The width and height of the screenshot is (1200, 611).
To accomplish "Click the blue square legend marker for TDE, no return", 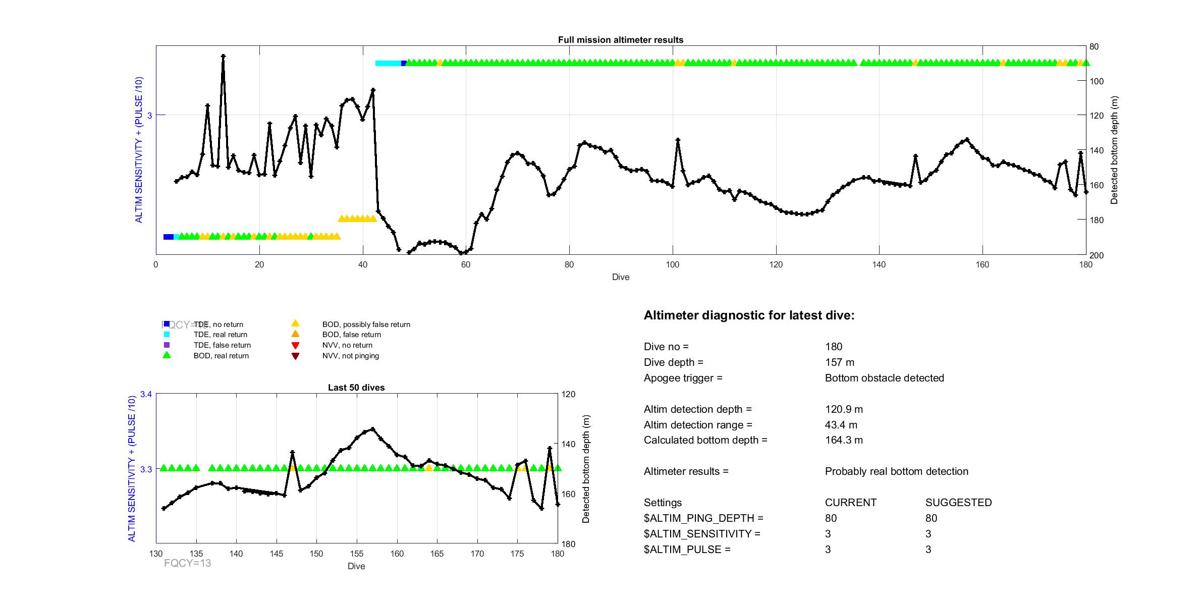I will coord(167,324).
